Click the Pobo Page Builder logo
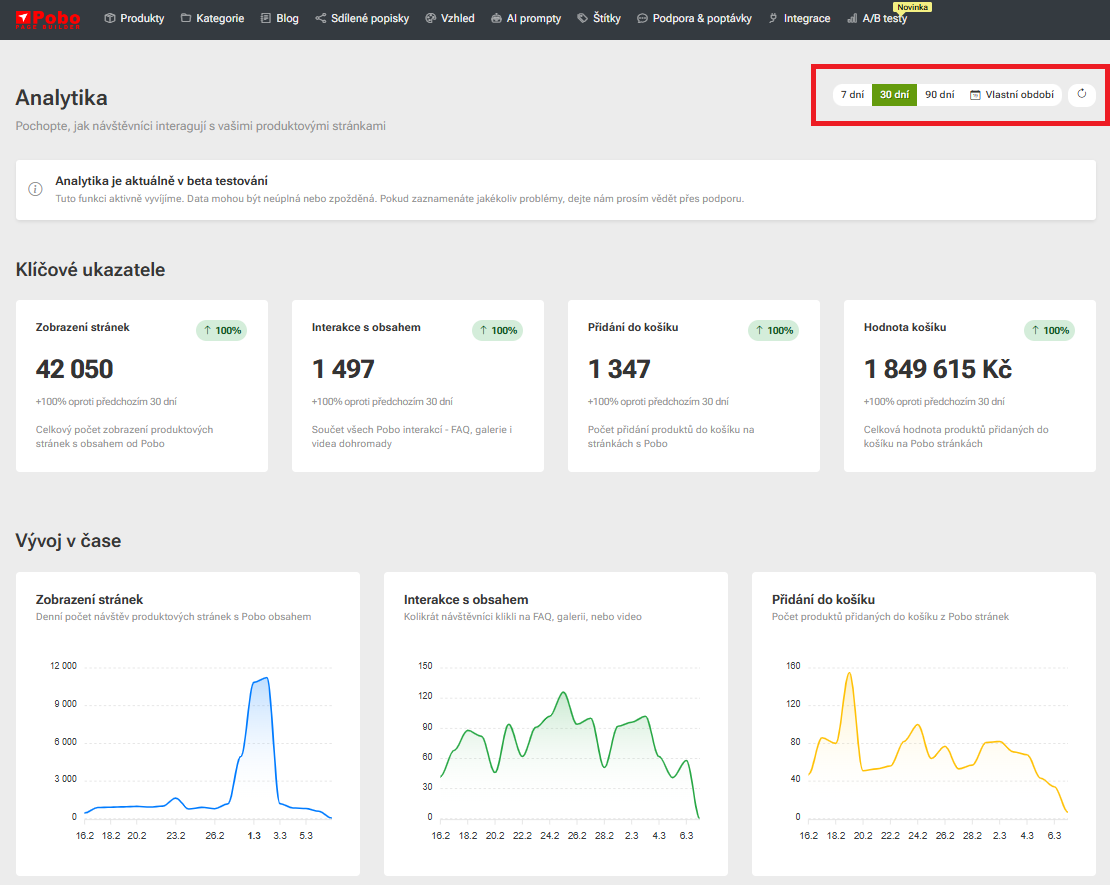The width and height of the screenshot is (1110, 885). point(48,19)
